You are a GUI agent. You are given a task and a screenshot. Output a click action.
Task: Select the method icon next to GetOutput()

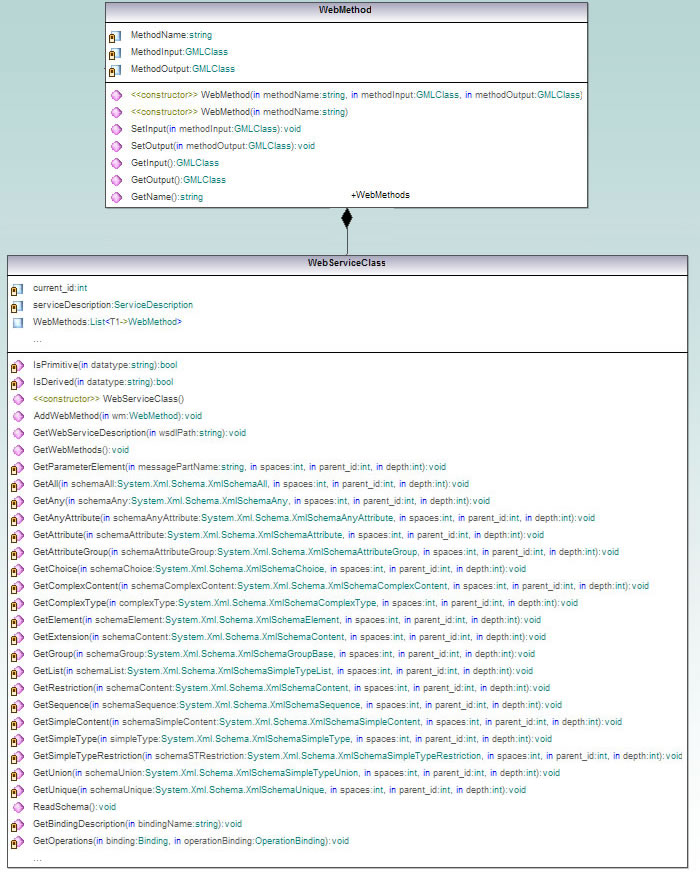116,180
